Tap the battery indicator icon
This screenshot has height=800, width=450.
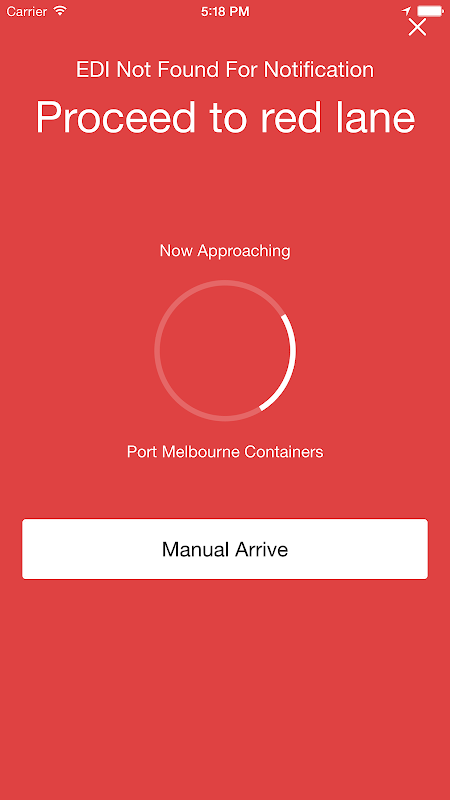click(430, 11)
